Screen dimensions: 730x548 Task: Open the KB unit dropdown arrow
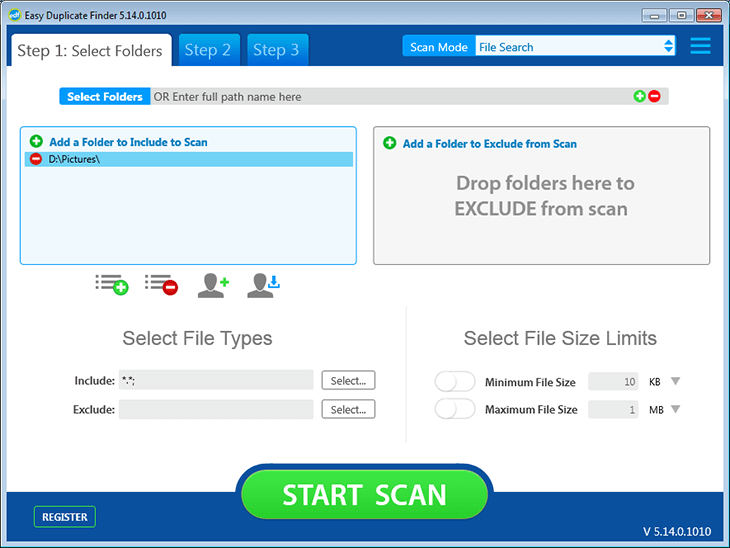(x=676, y=381)
